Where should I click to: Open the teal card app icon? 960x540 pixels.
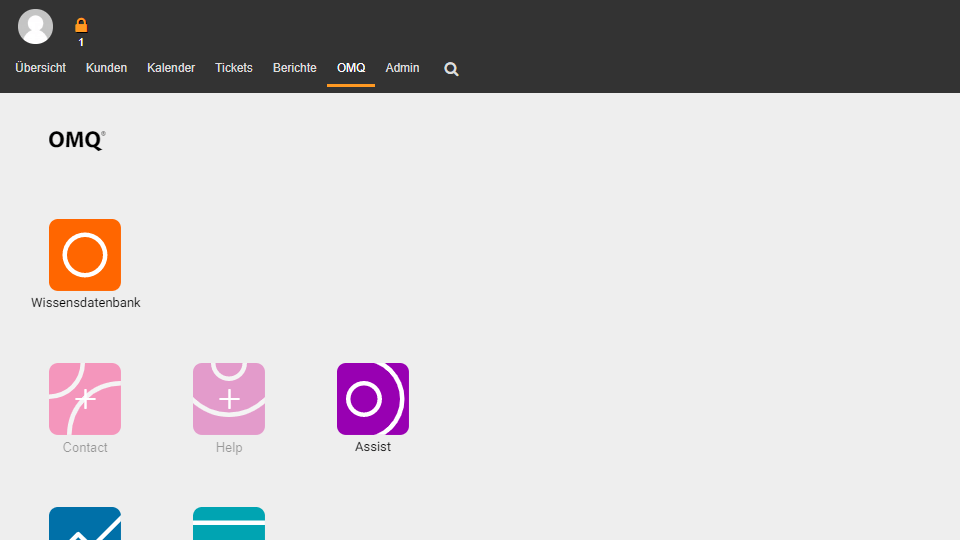229,523
